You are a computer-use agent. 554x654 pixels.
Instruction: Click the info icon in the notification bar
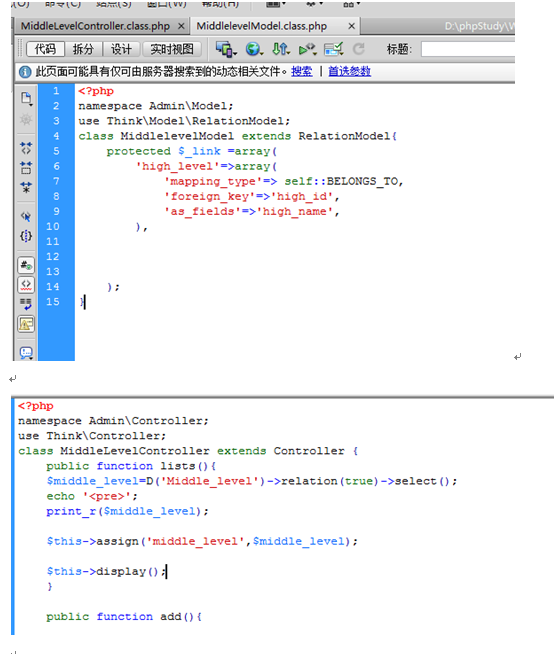click(25, 72)
